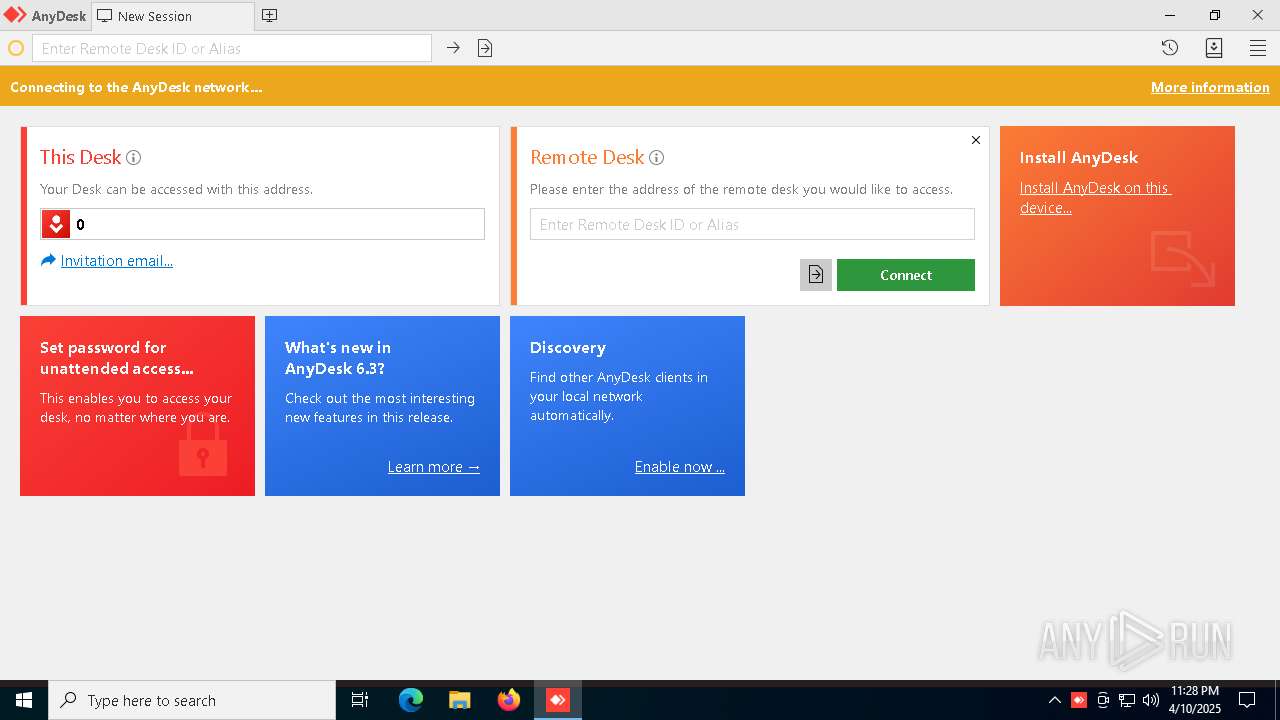Click What's new in AnyDesk 6.3 heading
1280x720 pixels.
(338, 358)
